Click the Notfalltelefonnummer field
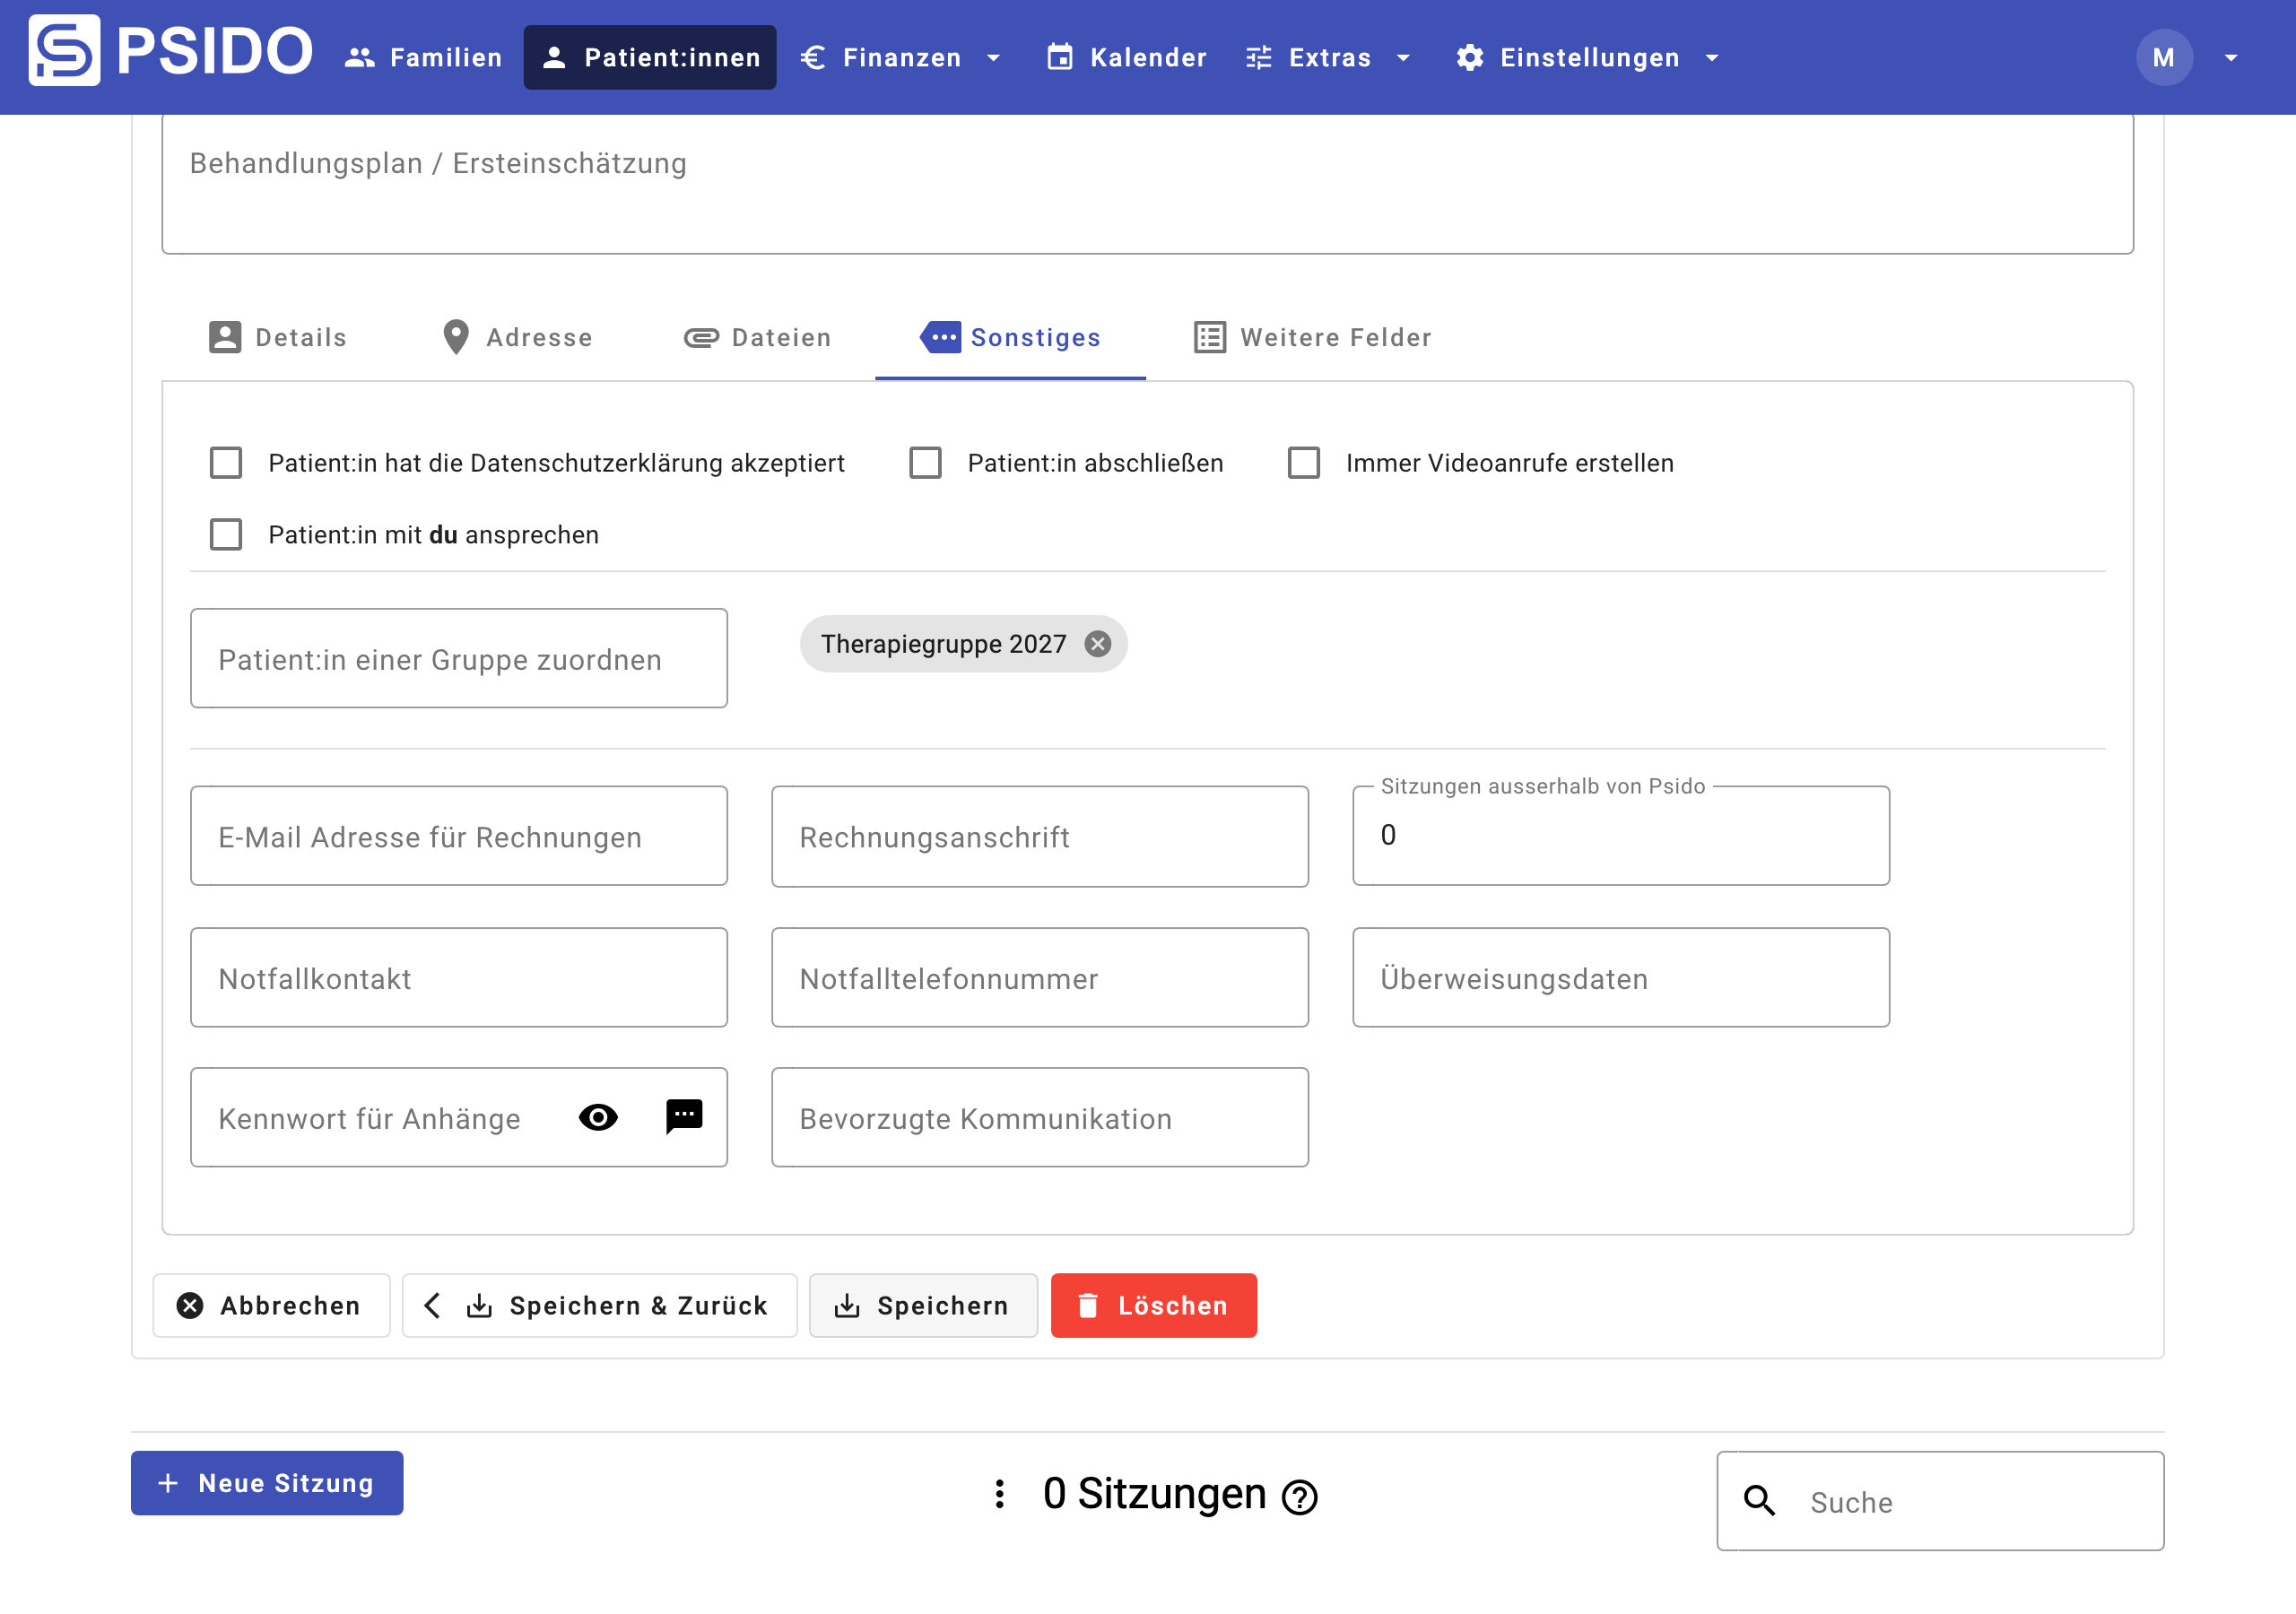The image size is (2296, 1614). click(x=1040, y=977)
